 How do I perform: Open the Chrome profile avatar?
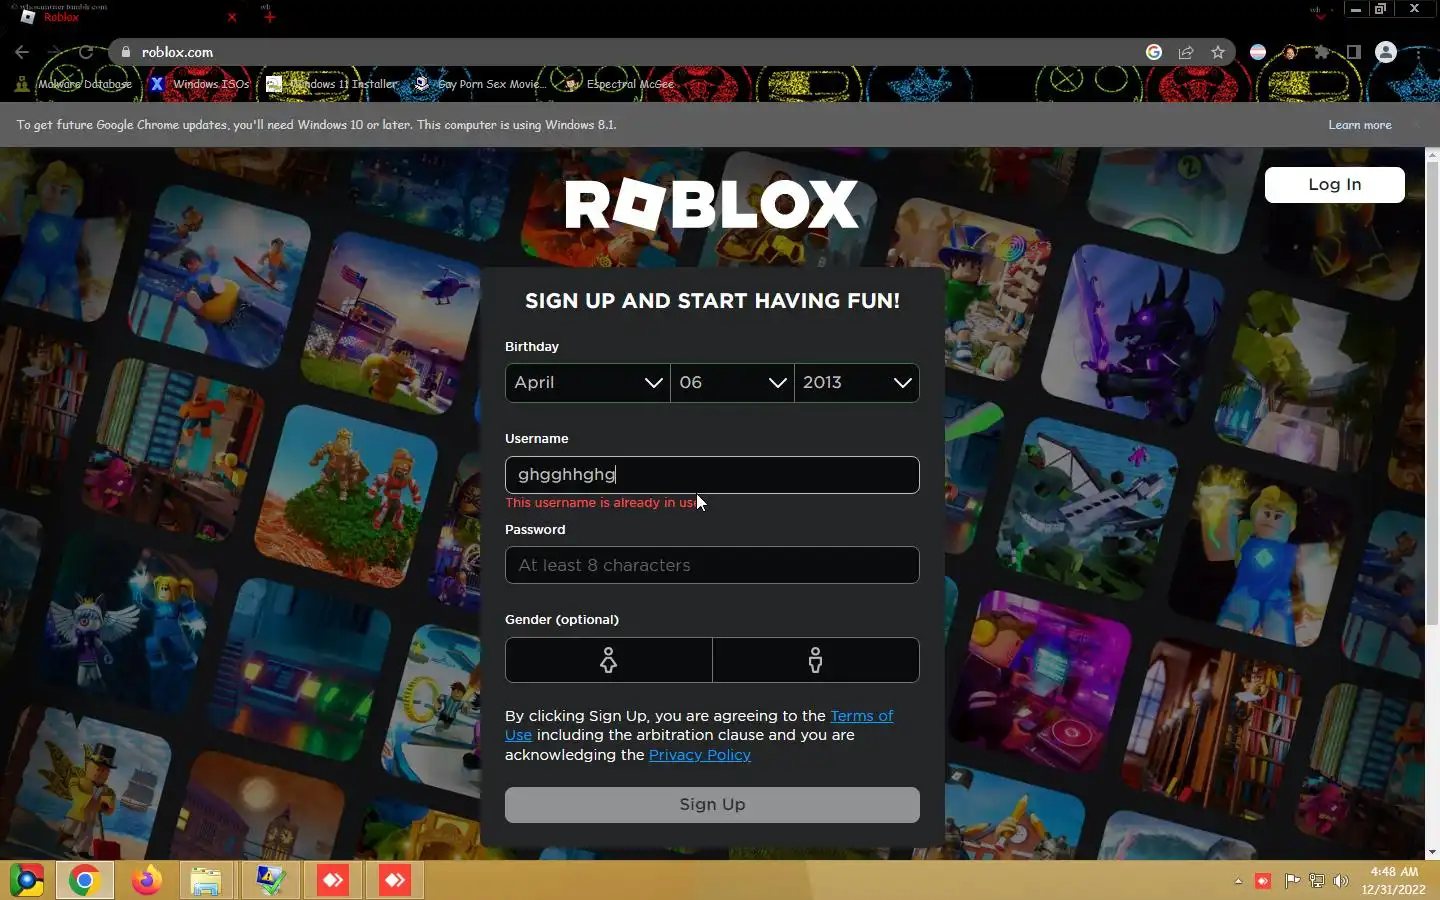pyautogui.click(x=1386, y=52)
